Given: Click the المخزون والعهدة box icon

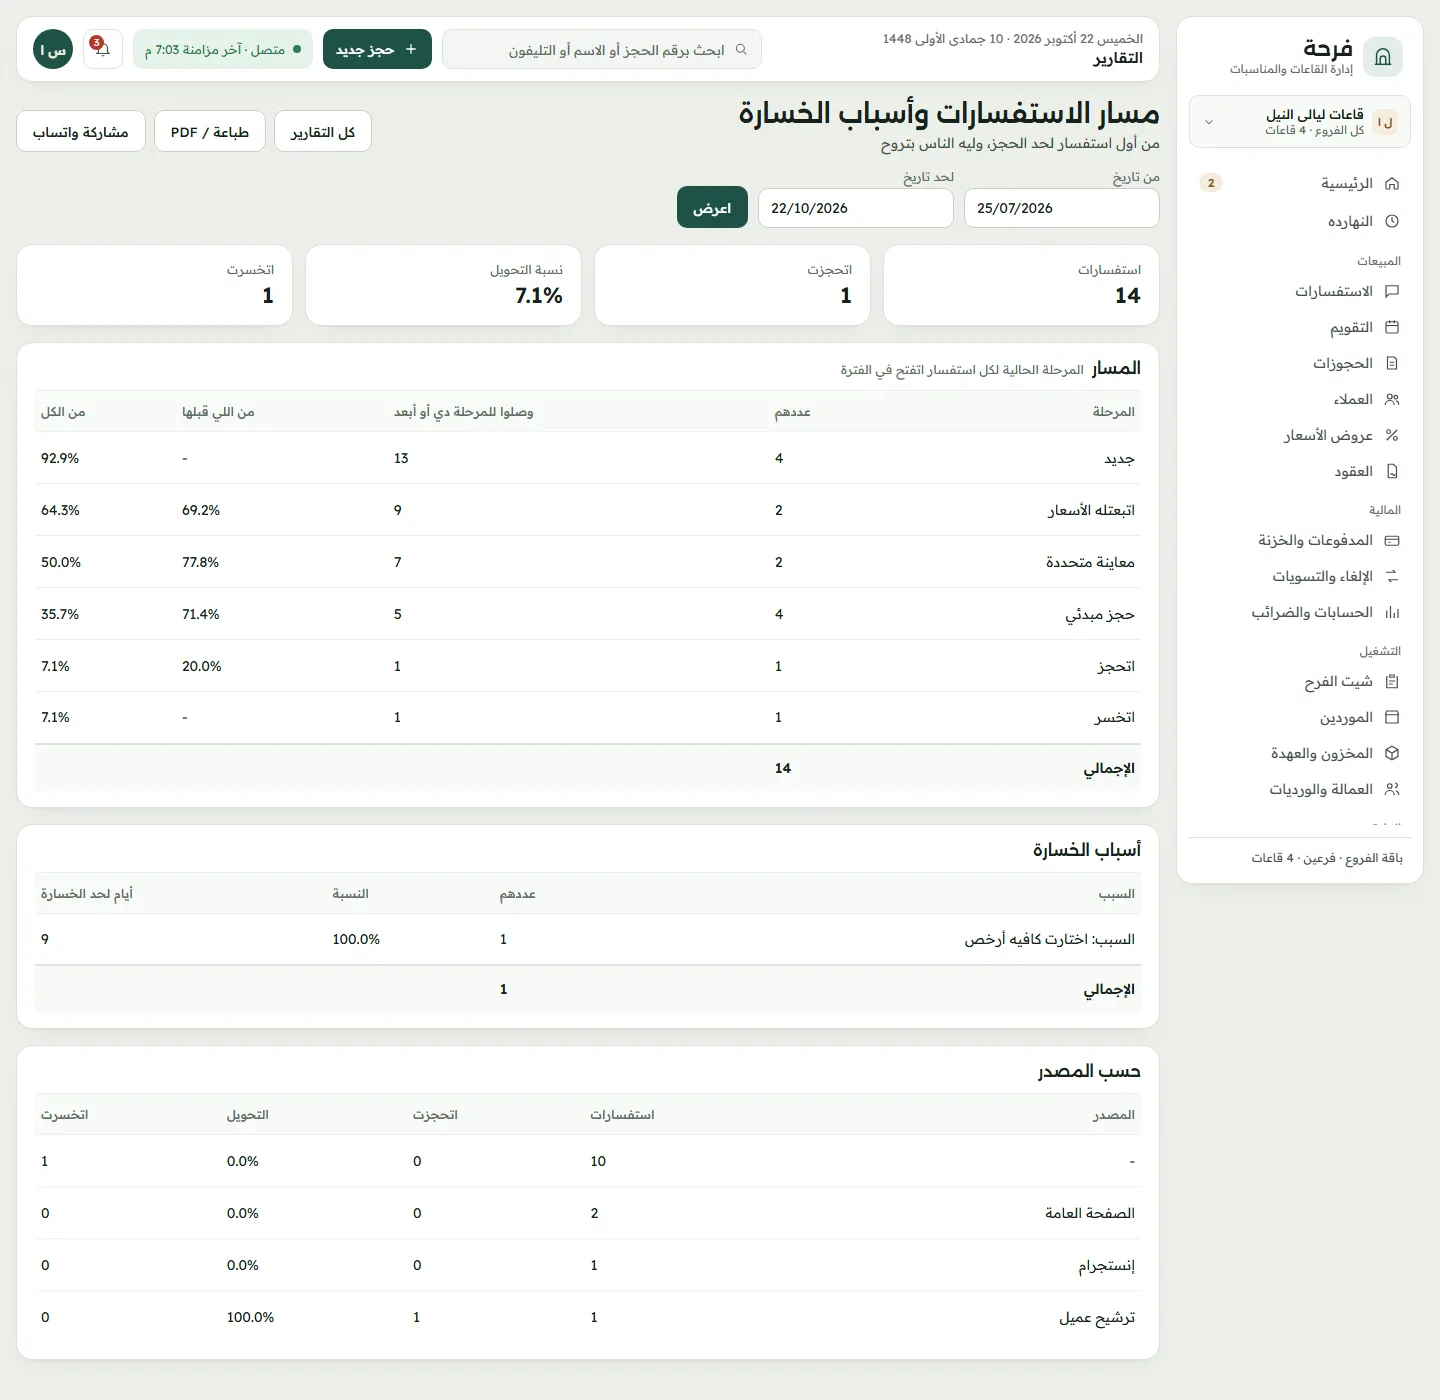Looking at the screenshot, I should click(x=1392, y=753).
